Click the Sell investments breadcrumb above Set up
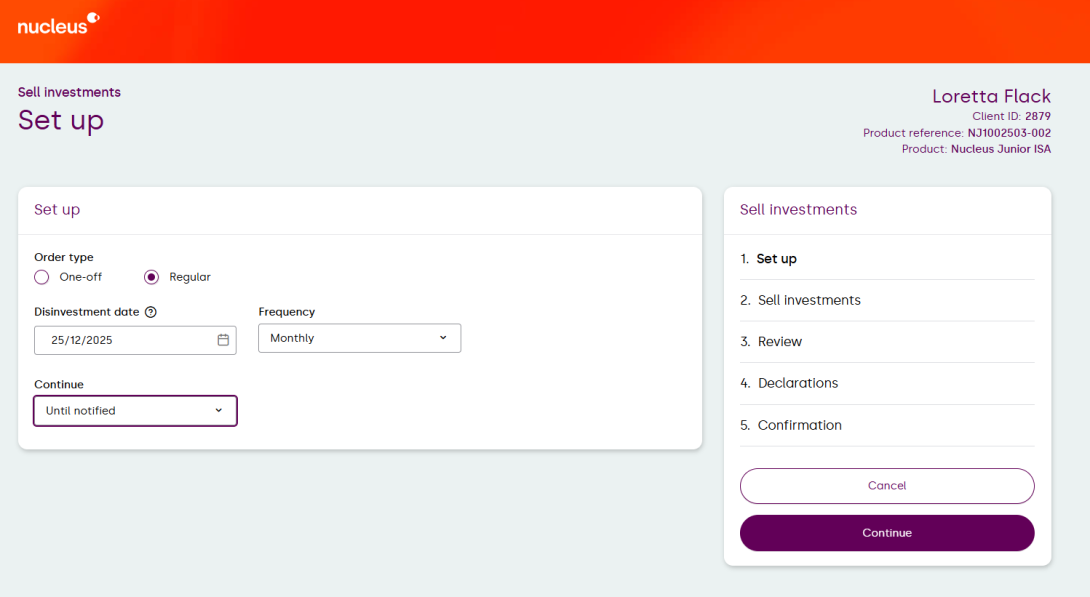 point(69,92)
